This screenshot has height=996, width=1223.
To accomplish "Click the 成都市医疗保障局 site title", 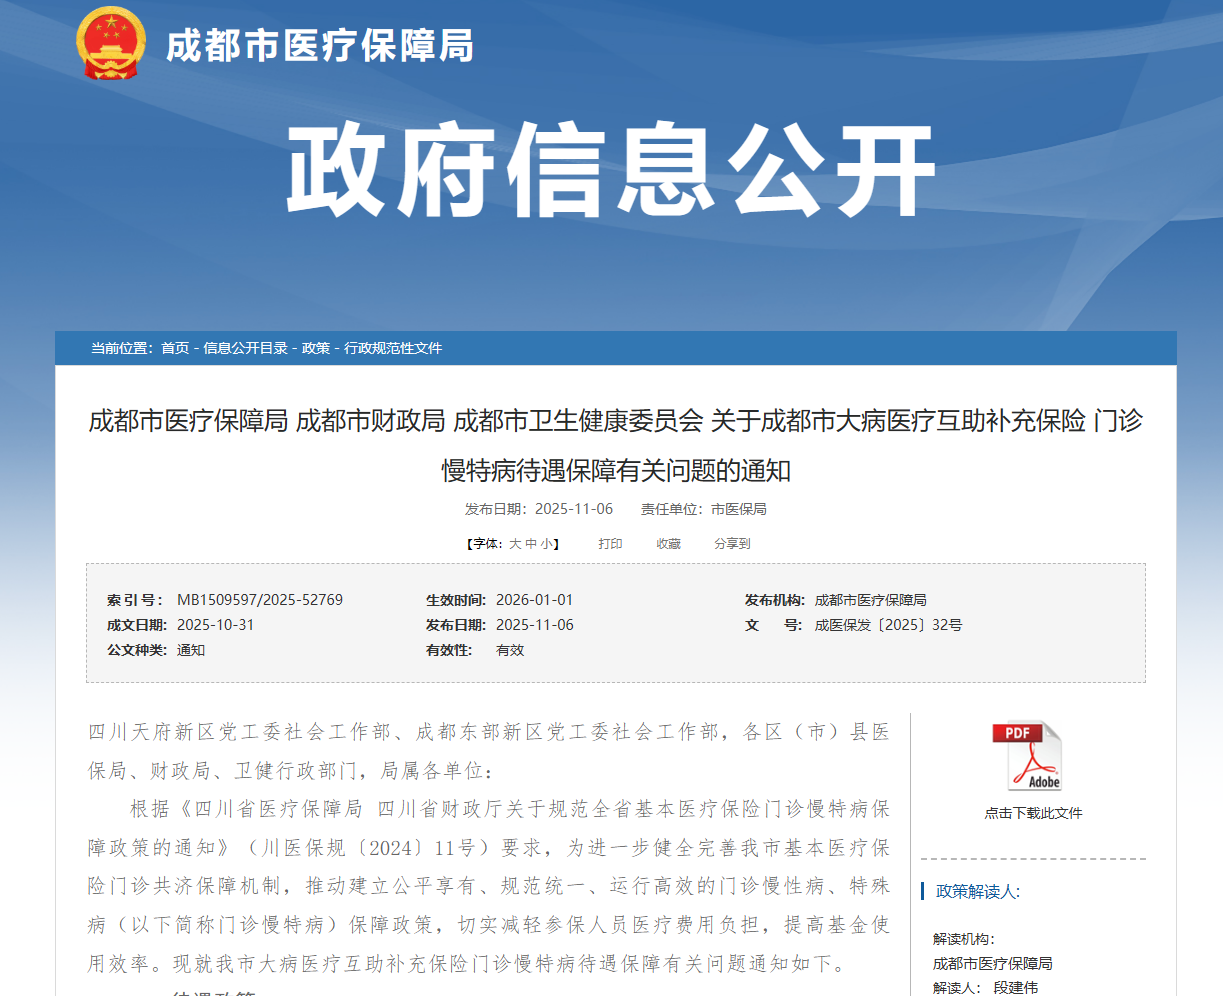I will 319,46.
